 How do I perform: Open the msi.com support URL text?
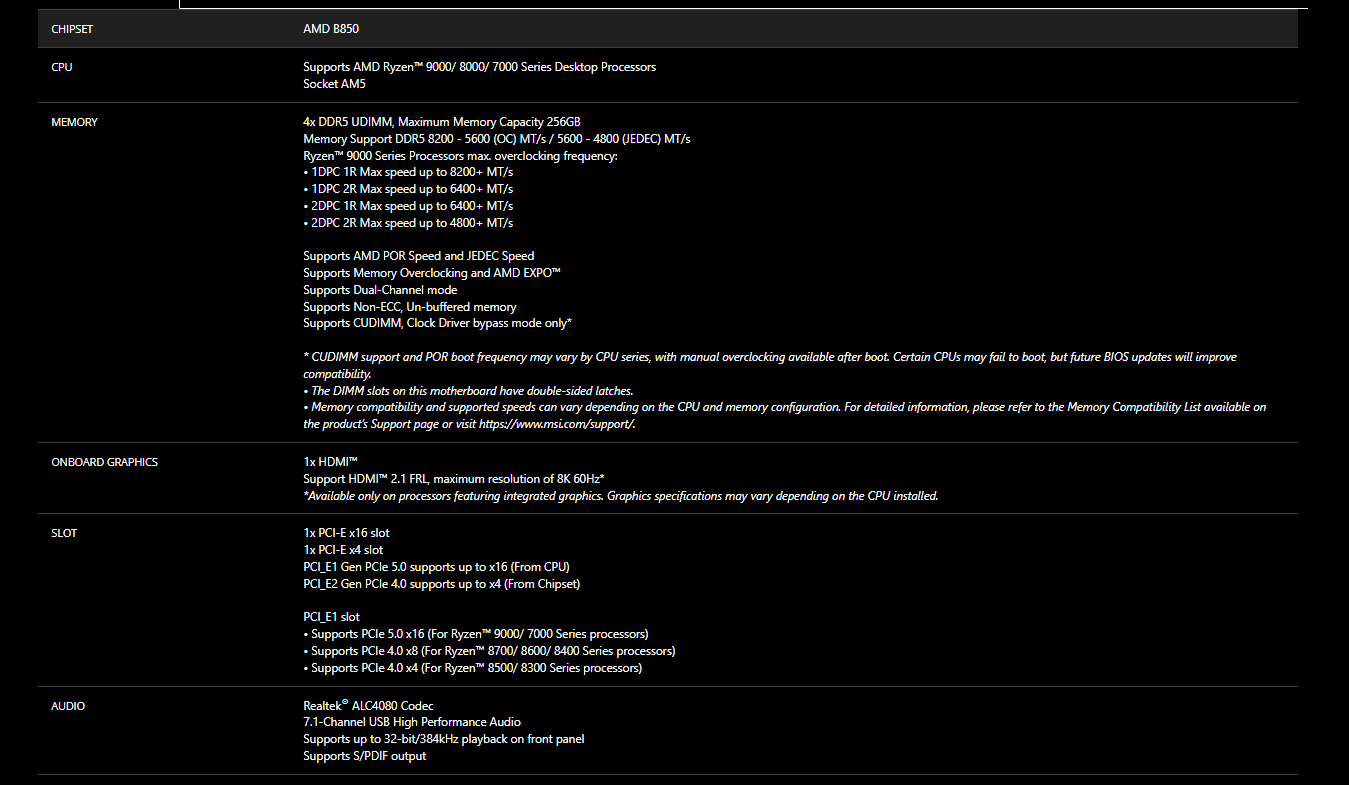pyautogui.click(x=556, y=424)
